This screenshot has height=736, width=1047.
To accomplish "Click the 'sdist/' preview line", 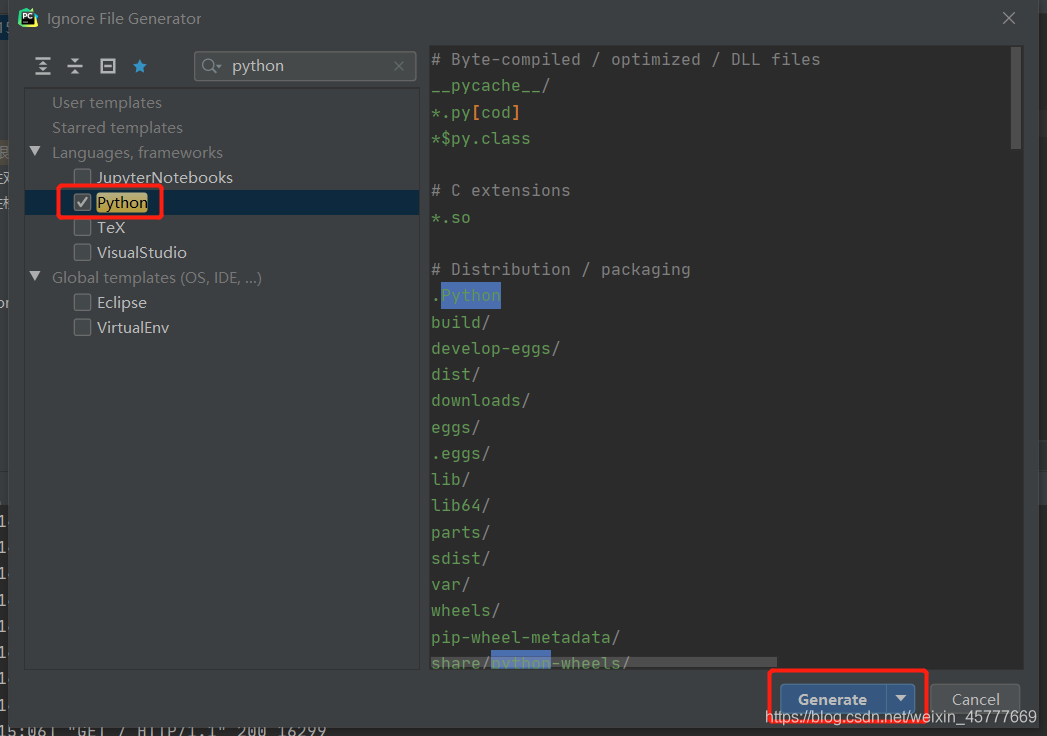I will [x=461, y=558].
